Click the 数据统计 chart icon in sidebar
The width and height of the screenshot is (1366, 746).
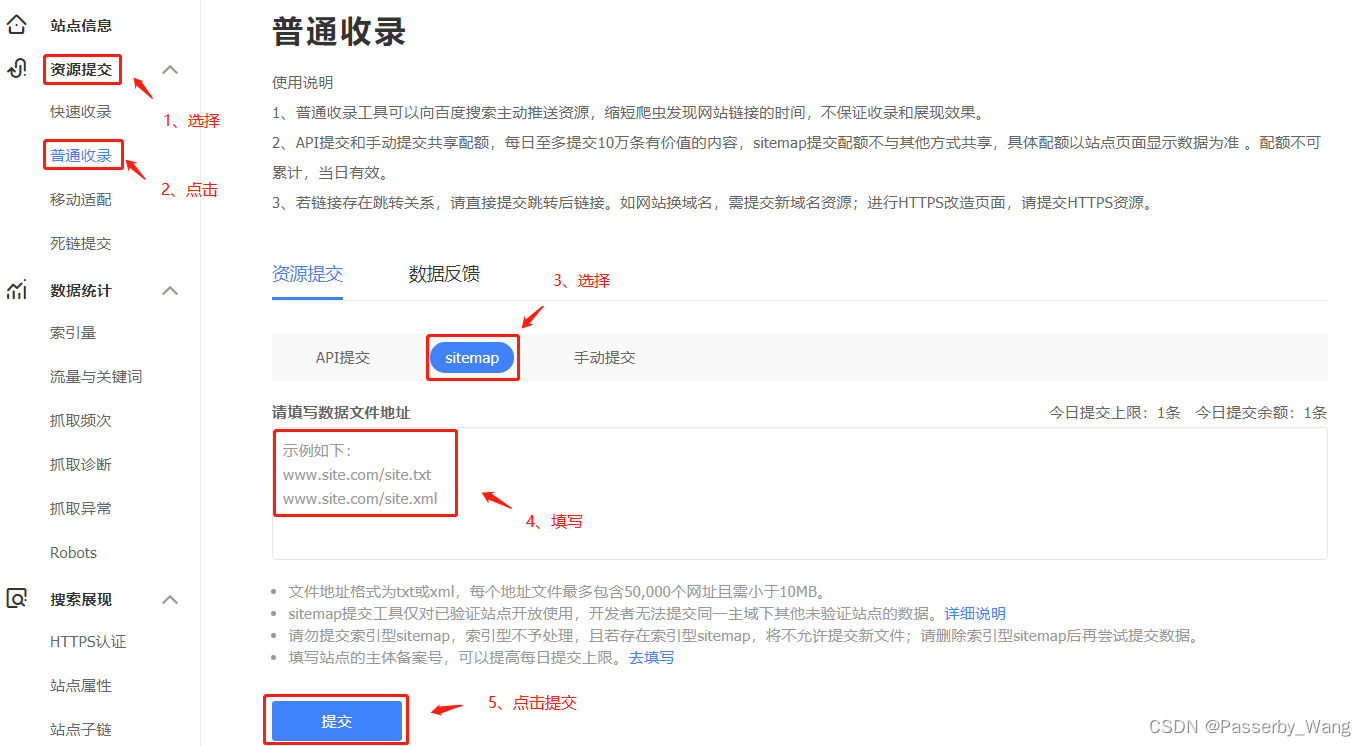pyautogui.click(x=16, y=290)
